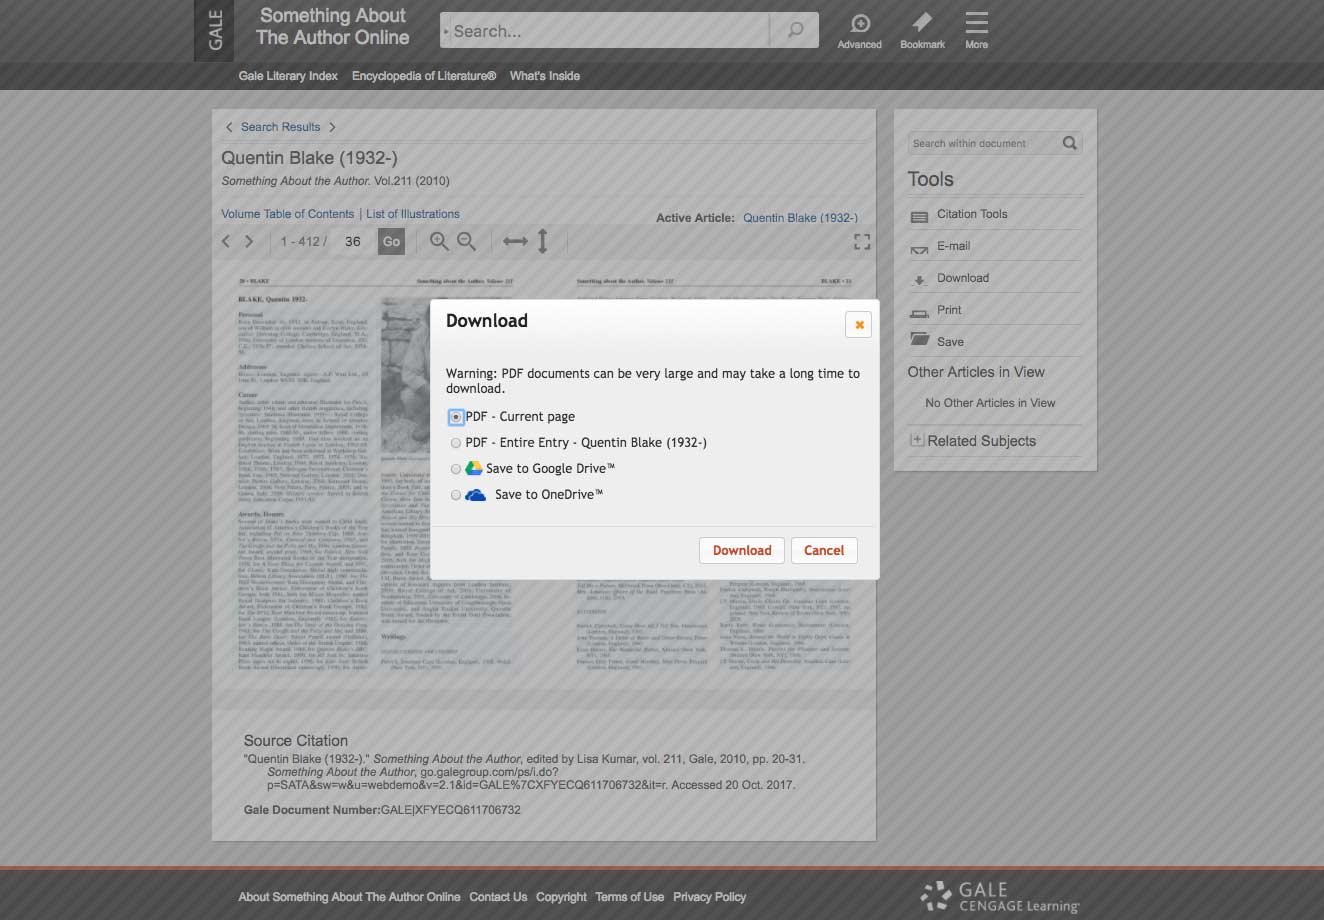Open Privacy Policy footer link

click(x=709, y=897)
